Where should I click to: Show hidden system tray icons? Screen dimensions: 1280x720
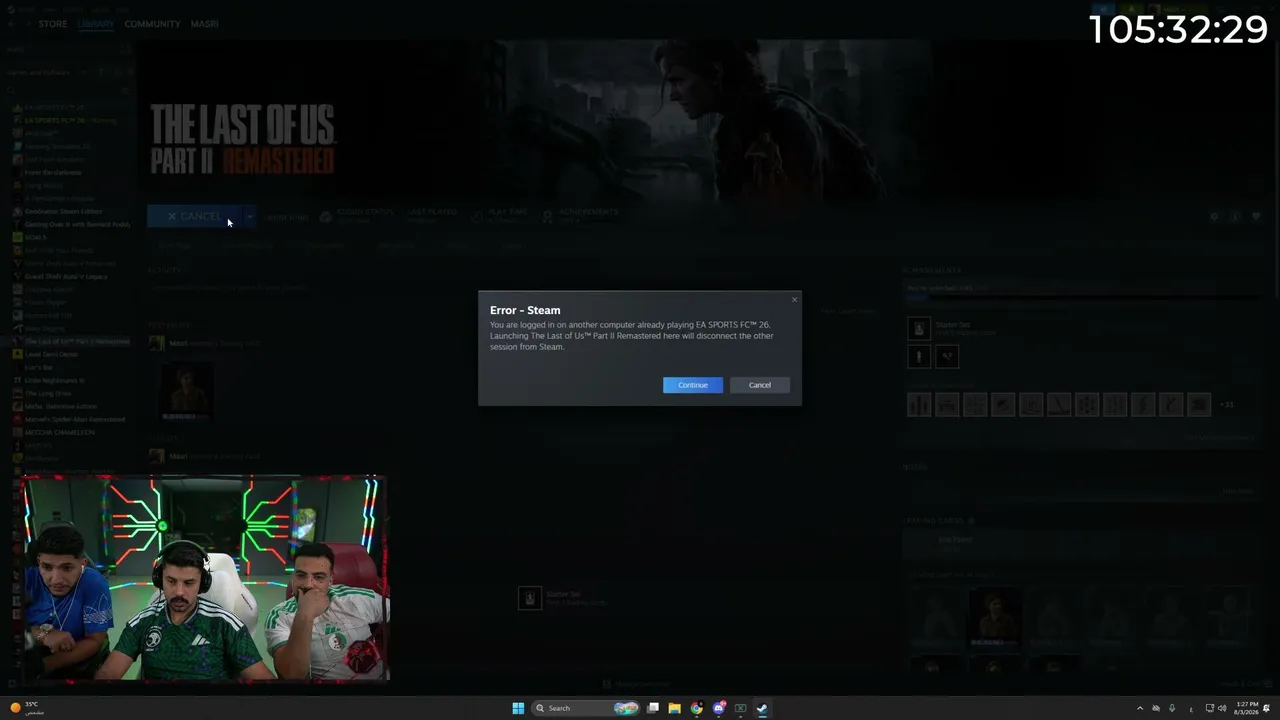point(1139,708)
